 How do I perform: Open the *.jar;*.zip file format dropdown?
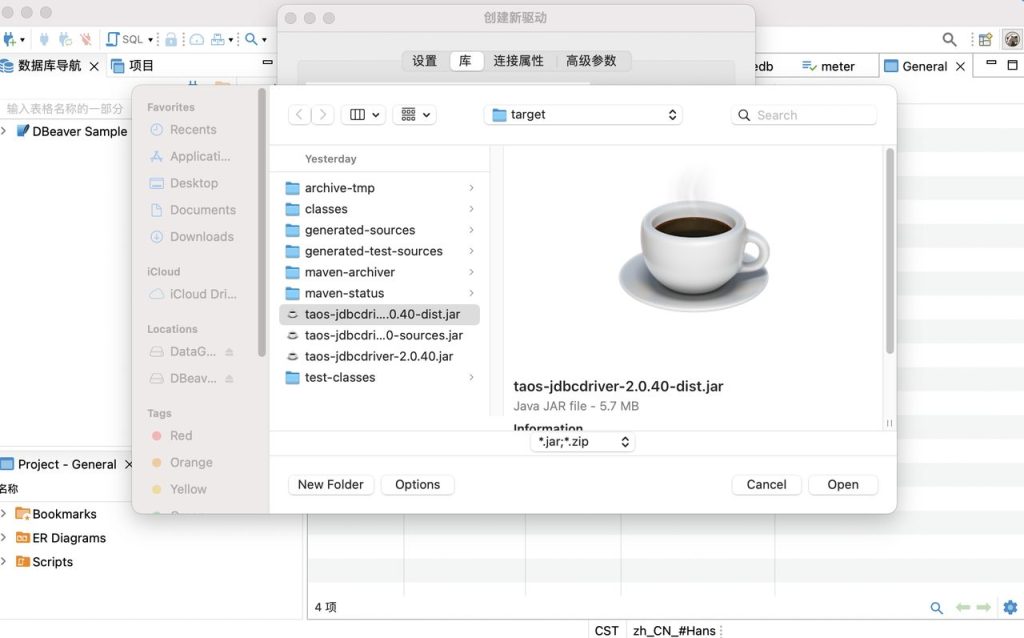pyautogui.click(x=583, y=441)
